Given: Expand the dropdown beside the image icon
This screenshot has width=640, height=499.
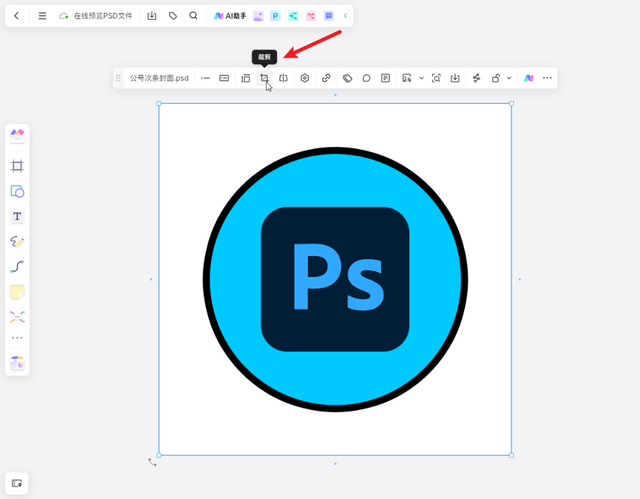Looking at the screenshot, I should point(422,78).
